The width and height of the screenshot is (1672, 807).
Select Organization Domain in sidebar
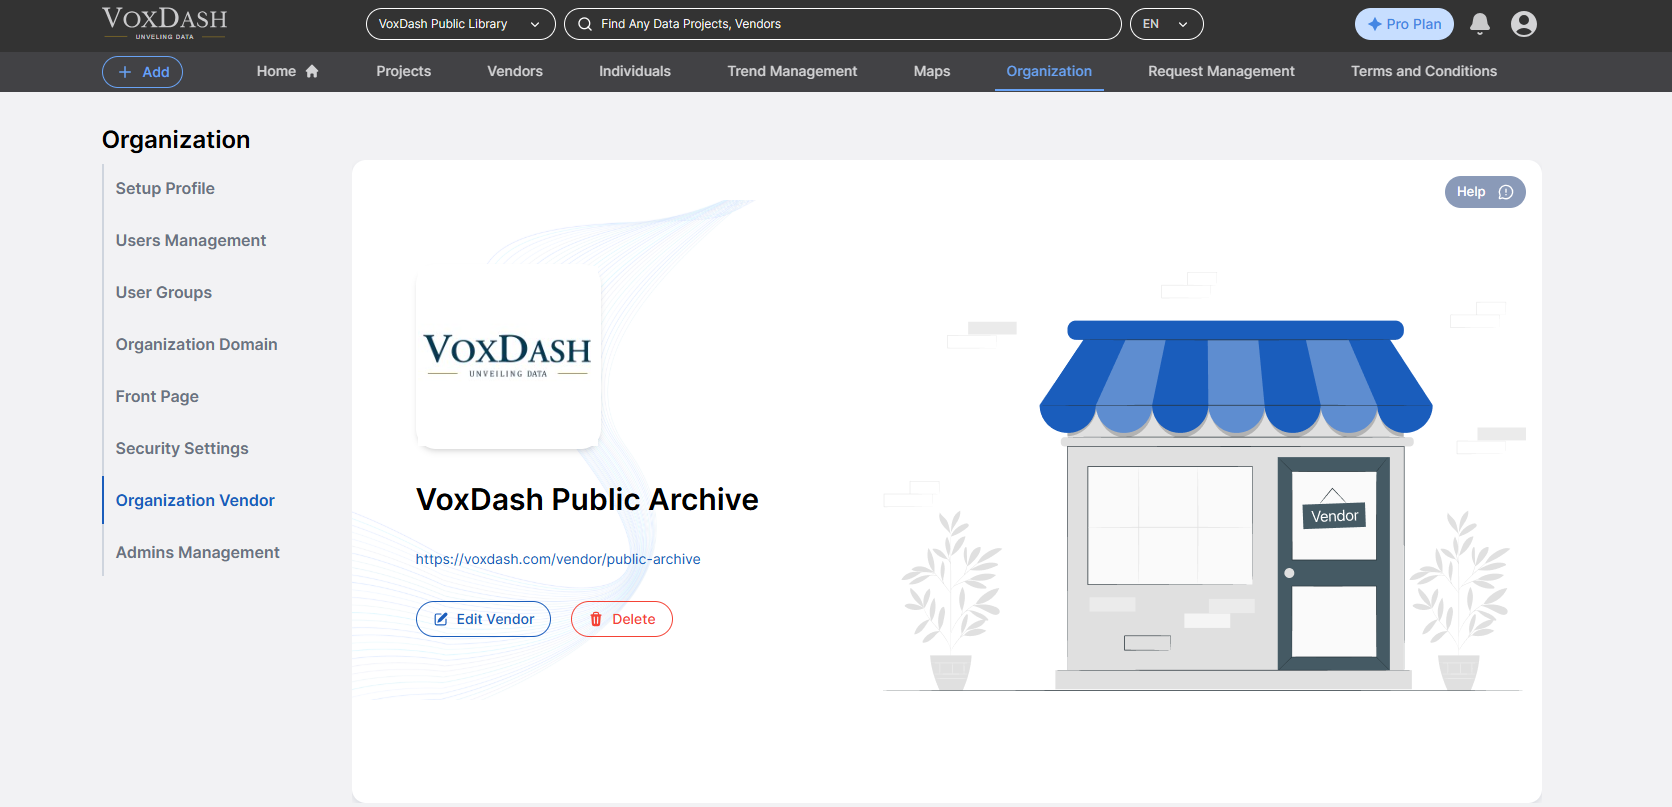coord(196,344)
